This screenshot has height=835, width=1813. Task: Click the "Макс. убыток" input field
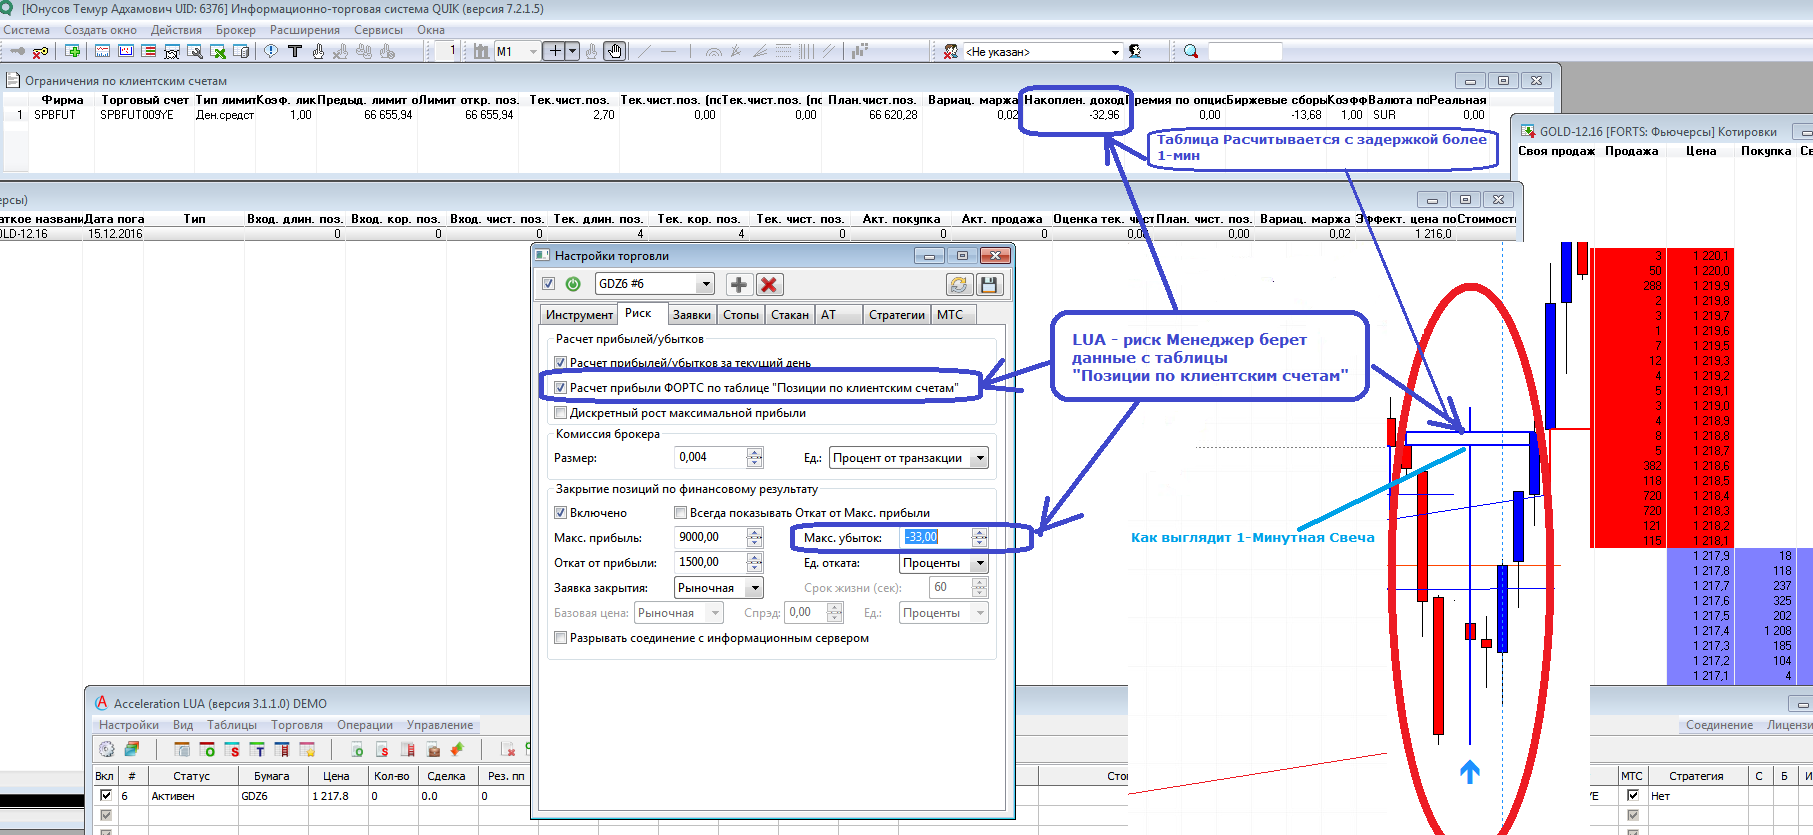click(935, 538)
